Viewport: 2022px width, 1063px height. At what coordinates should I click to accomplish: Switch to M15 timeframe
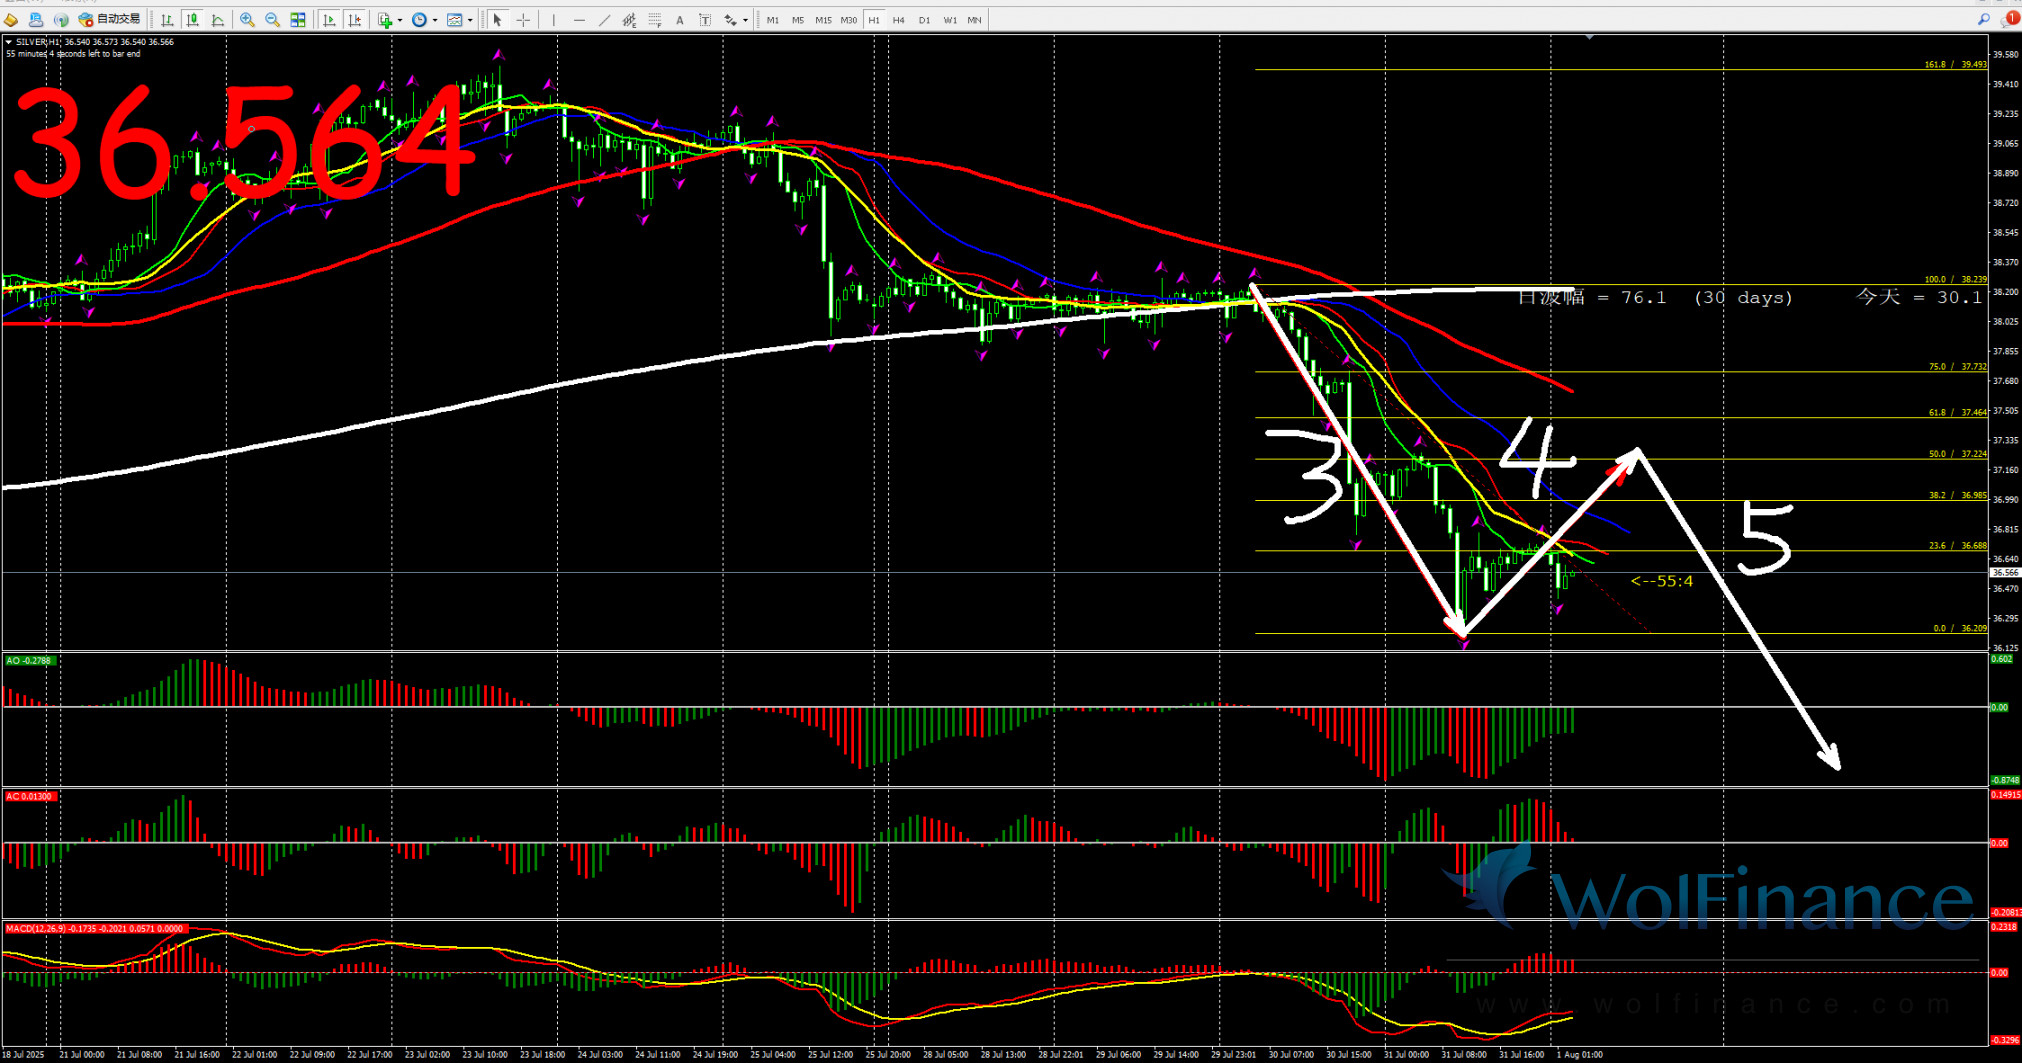[823, 20]
